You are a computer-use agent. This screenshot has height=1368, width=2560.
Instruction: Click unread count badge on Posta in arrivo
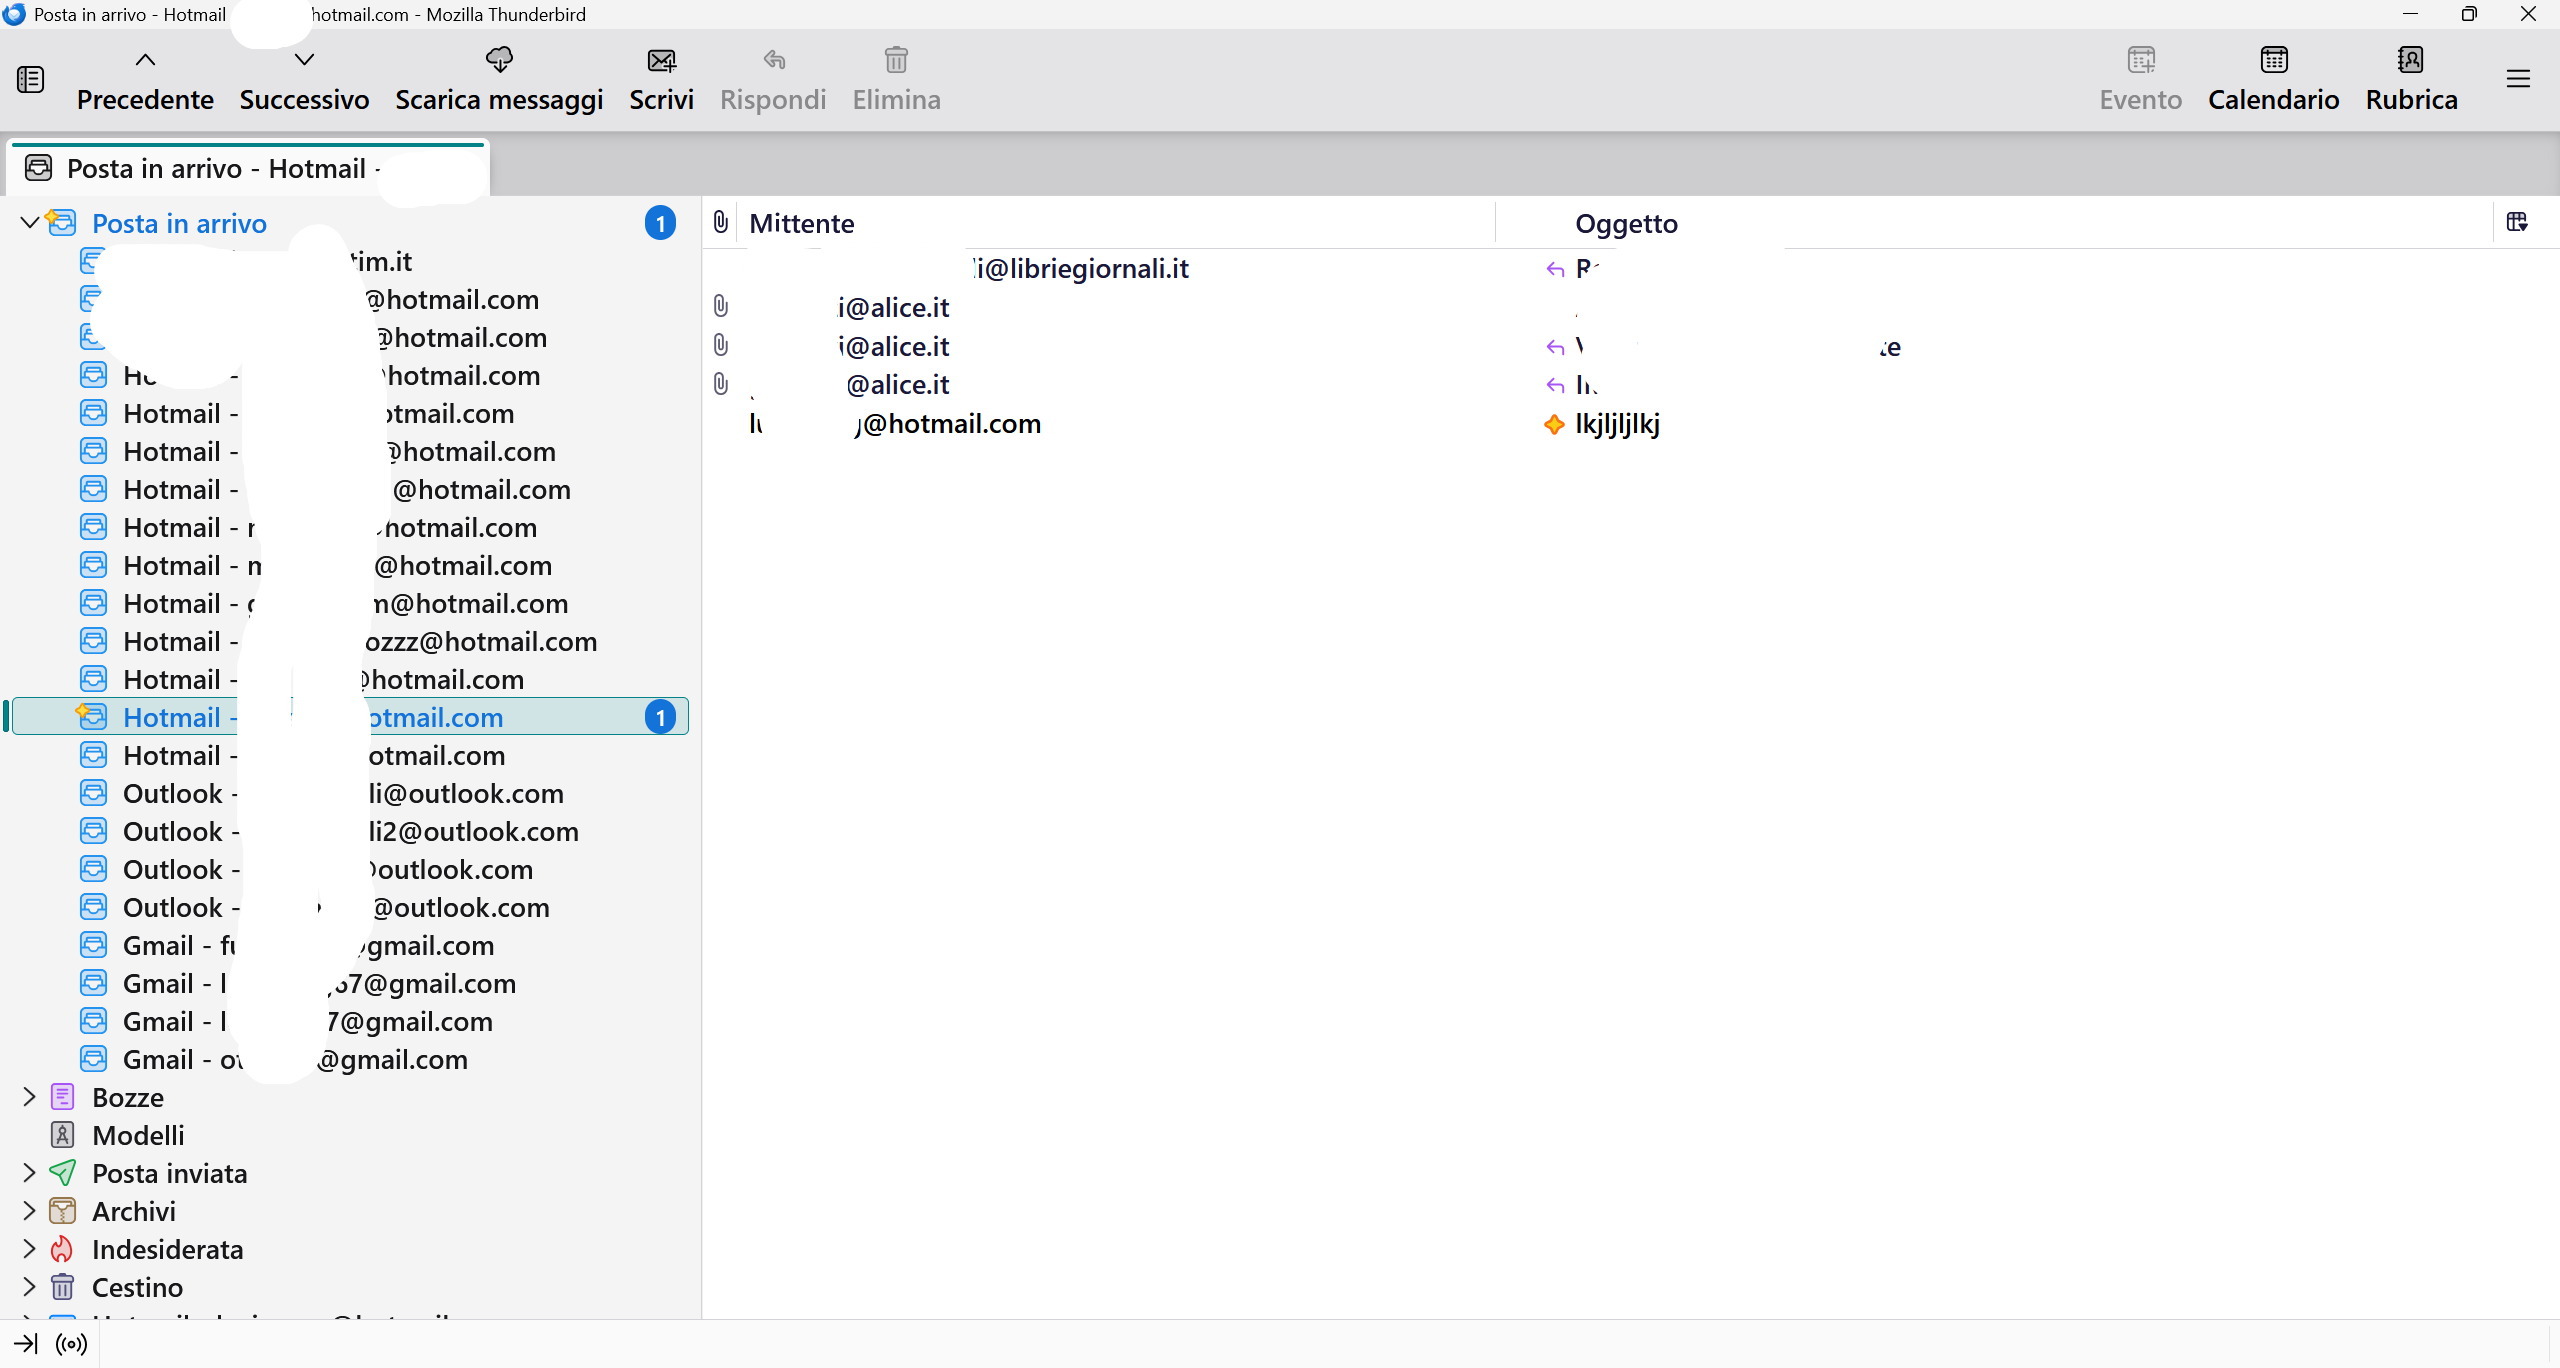click(x=660, y=223)
